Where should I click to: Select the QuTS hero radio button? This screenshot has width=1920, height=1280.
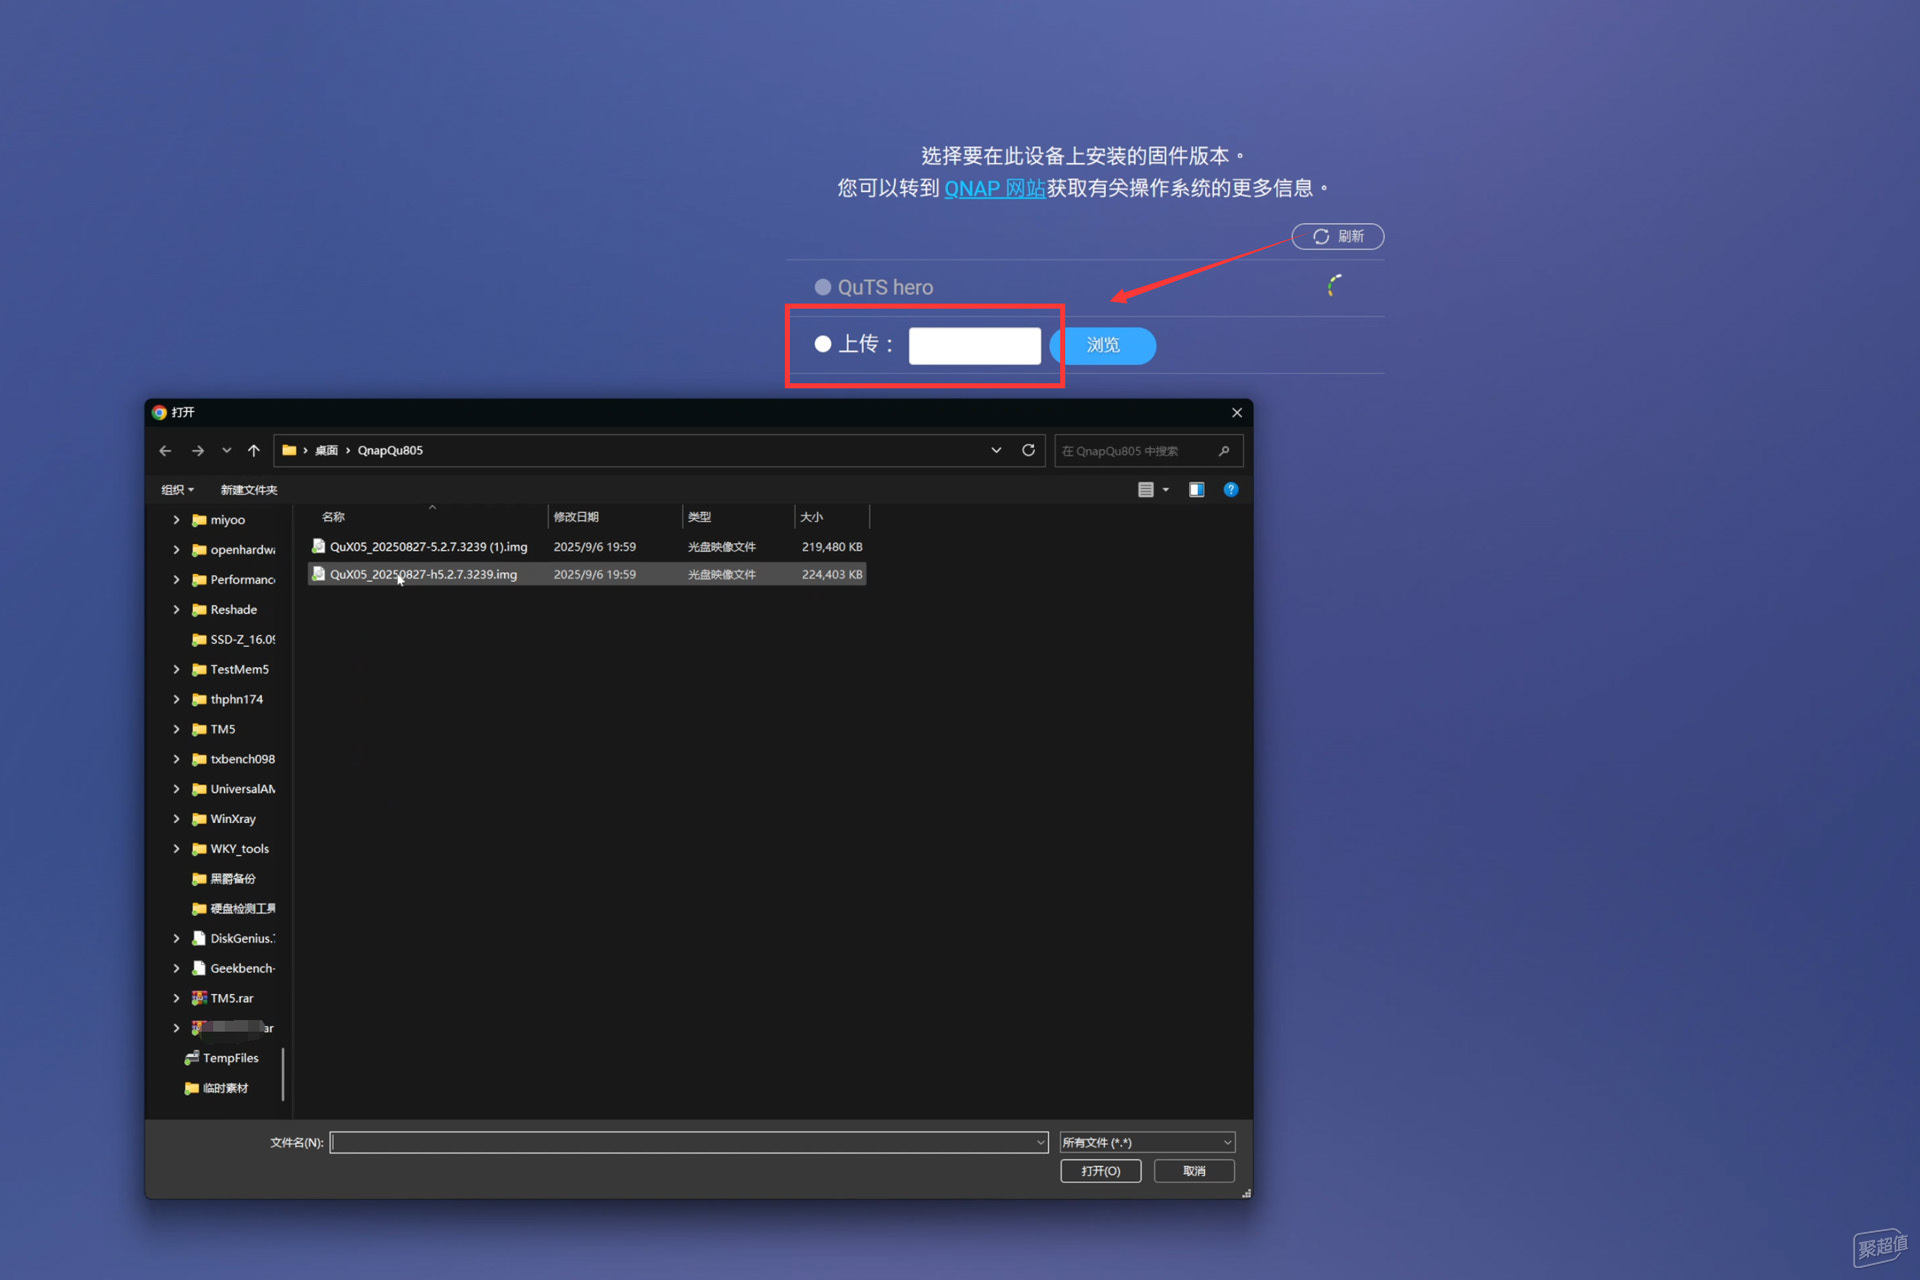tap(823, 288)
